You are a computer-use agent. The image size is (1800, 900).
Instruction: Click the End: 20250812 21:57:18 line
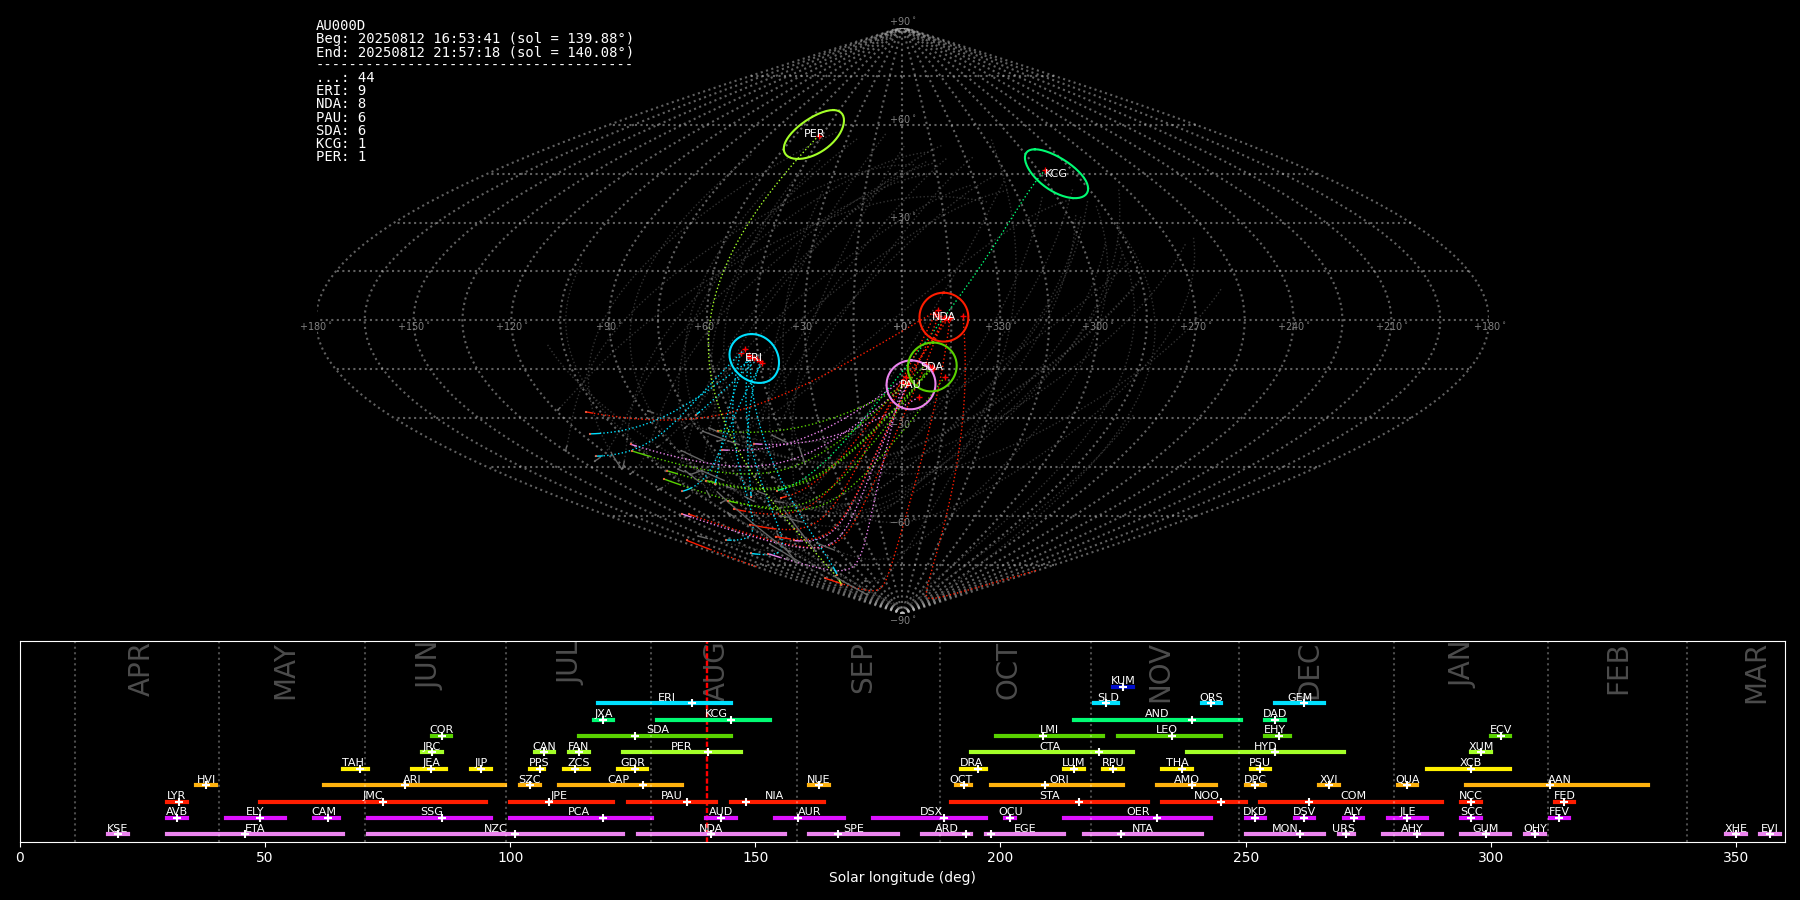475,52
